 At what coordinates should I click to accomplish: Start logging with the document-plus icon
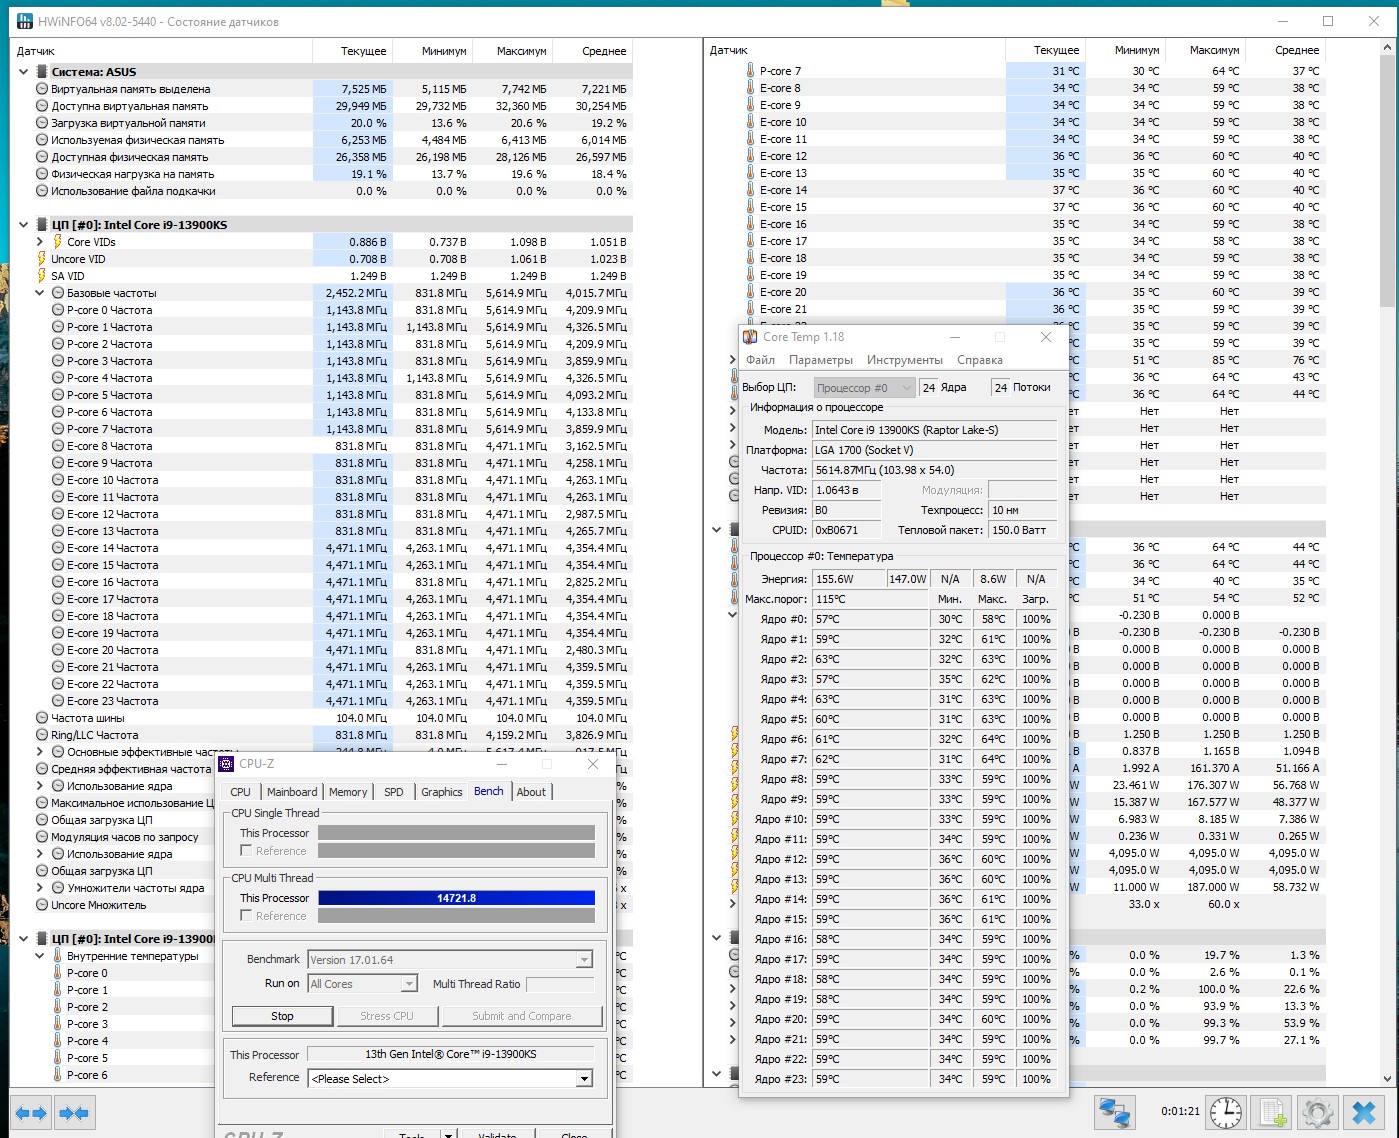click(x=1272, y=1112)
